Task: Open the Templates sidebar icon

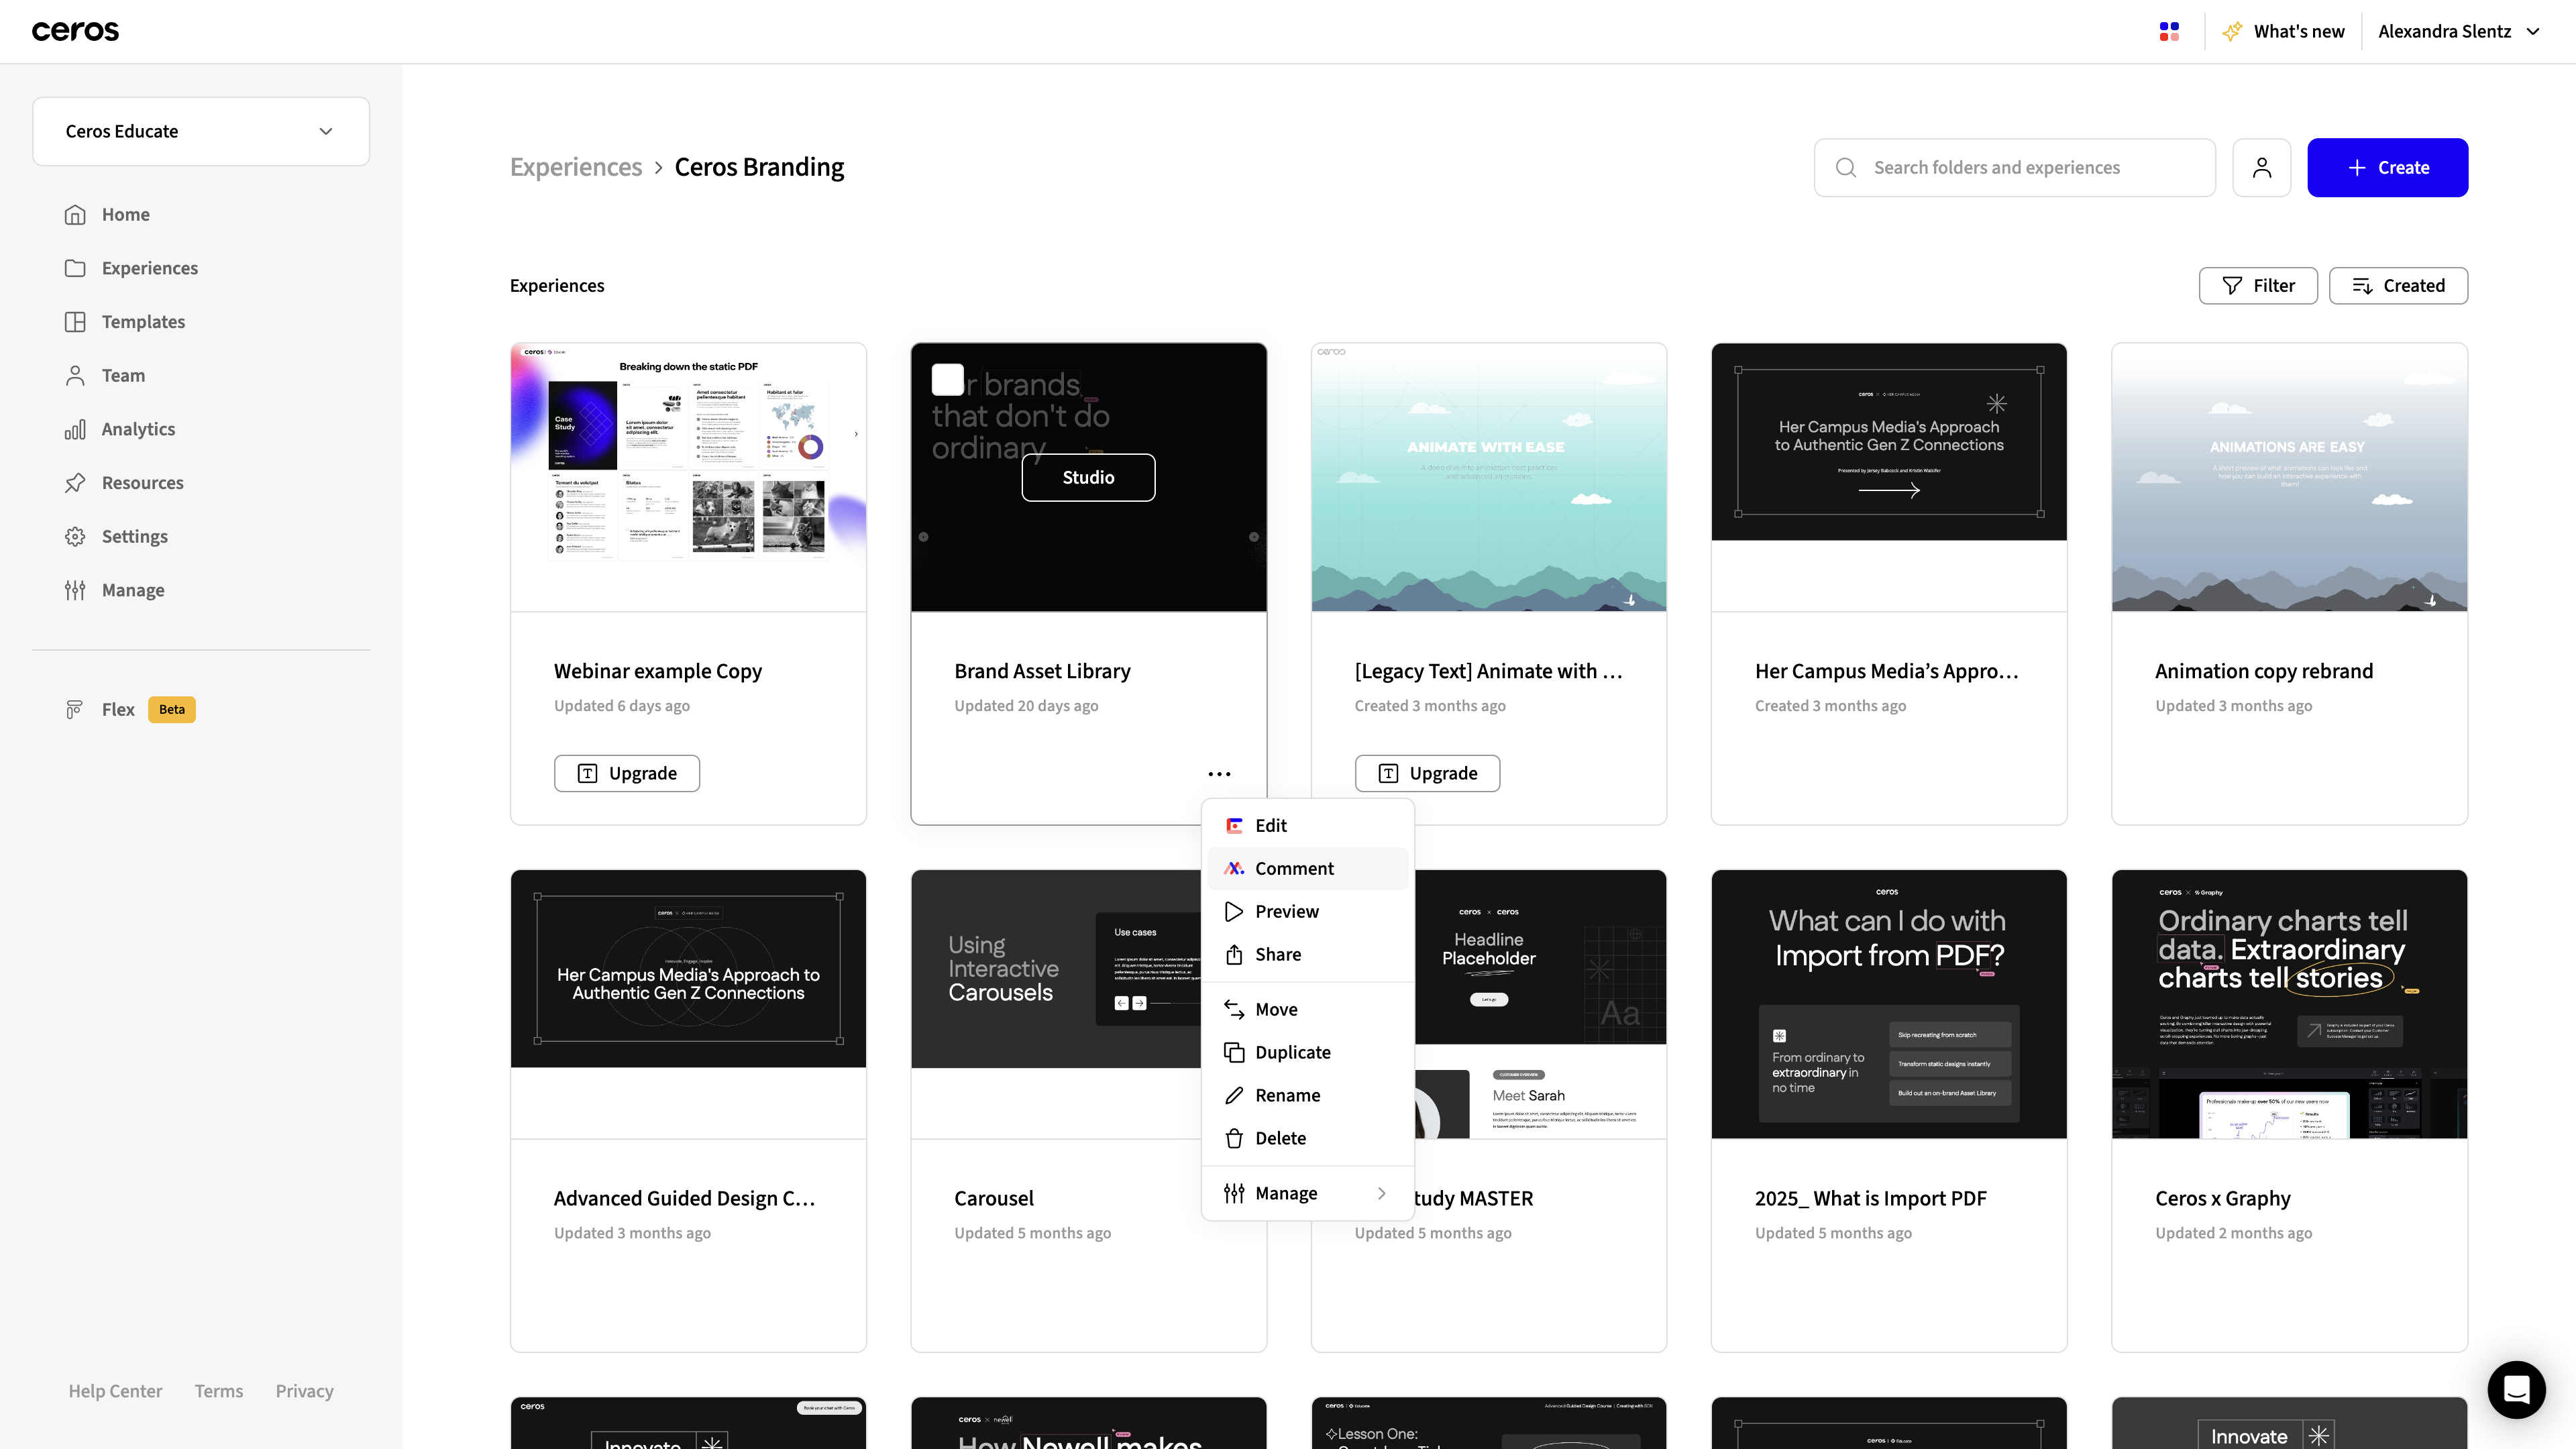Action: 75,322
